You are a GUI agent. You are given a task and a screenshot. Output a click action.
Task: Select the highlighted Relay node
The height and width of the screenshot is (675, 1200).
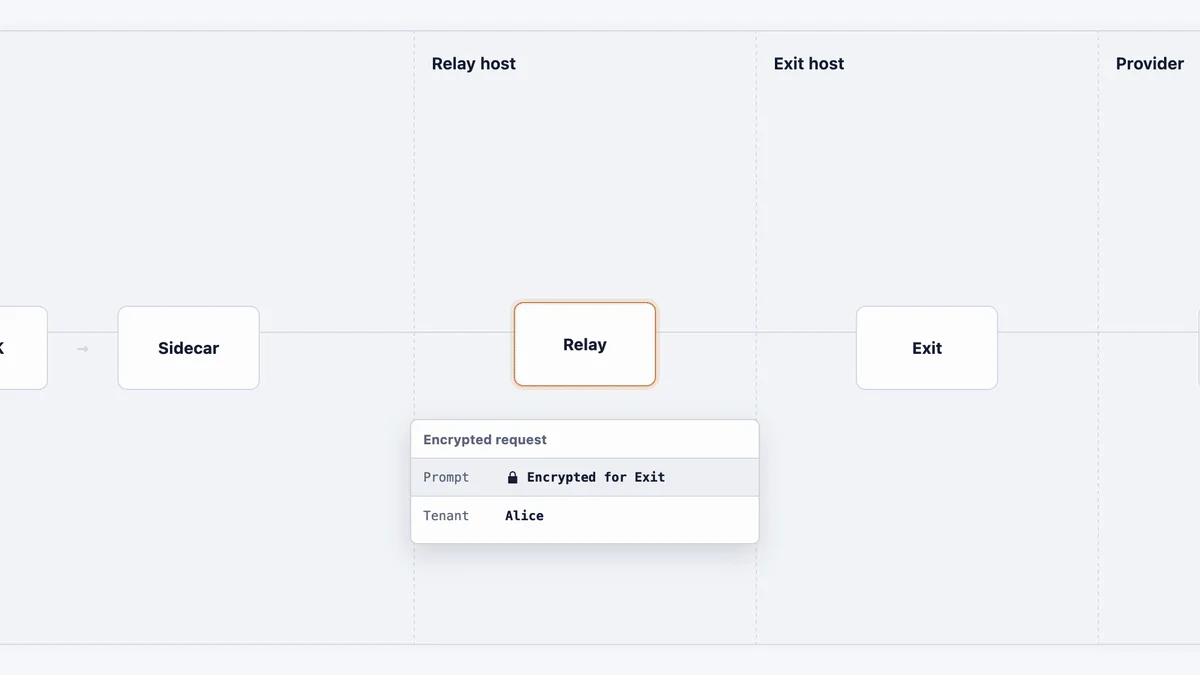585,344
